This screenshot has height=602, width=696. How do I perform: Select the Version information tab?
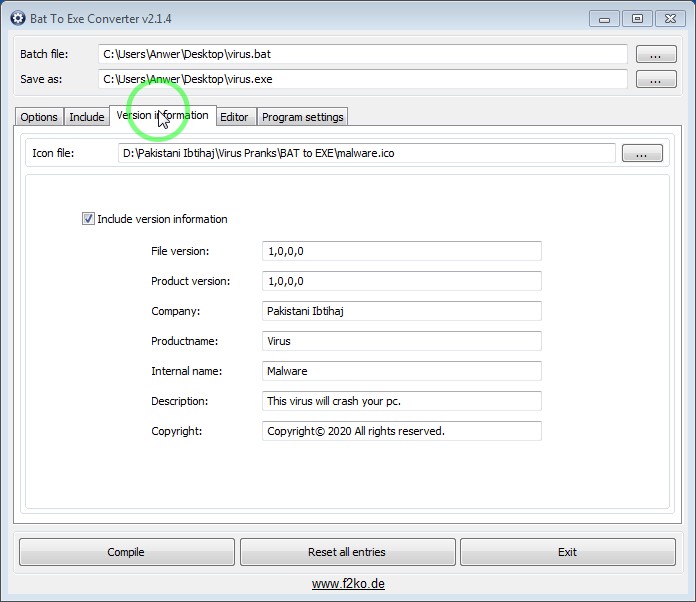[162, 115]
